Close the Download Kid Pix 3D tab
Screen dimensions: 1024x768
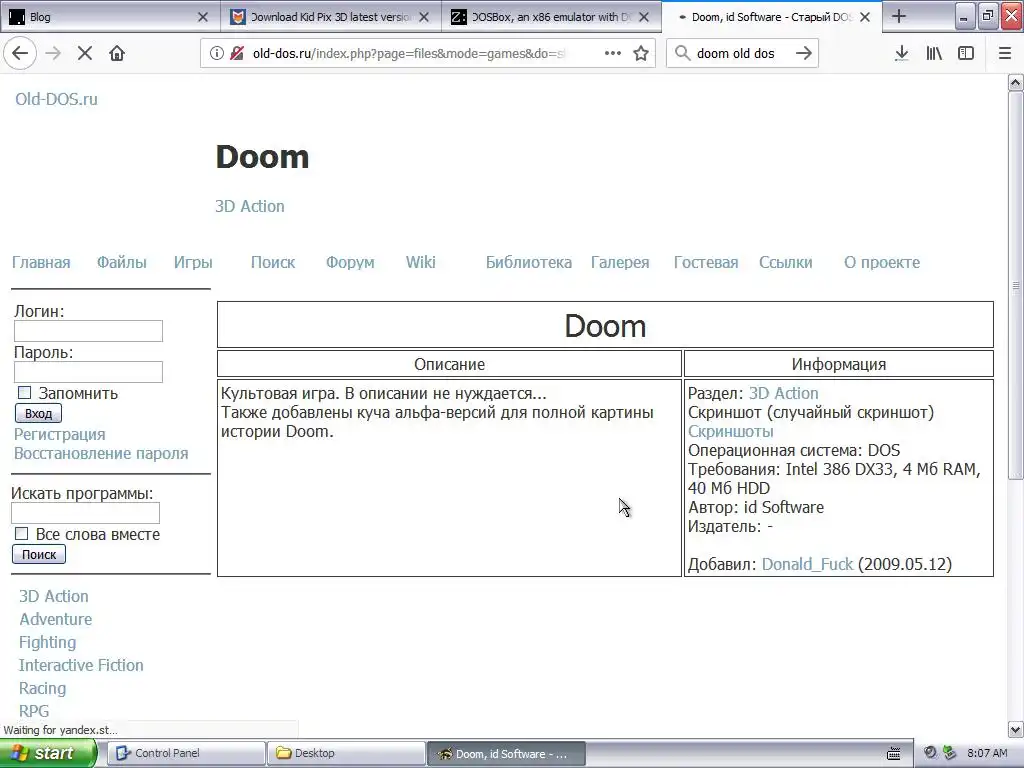[424, 17]
